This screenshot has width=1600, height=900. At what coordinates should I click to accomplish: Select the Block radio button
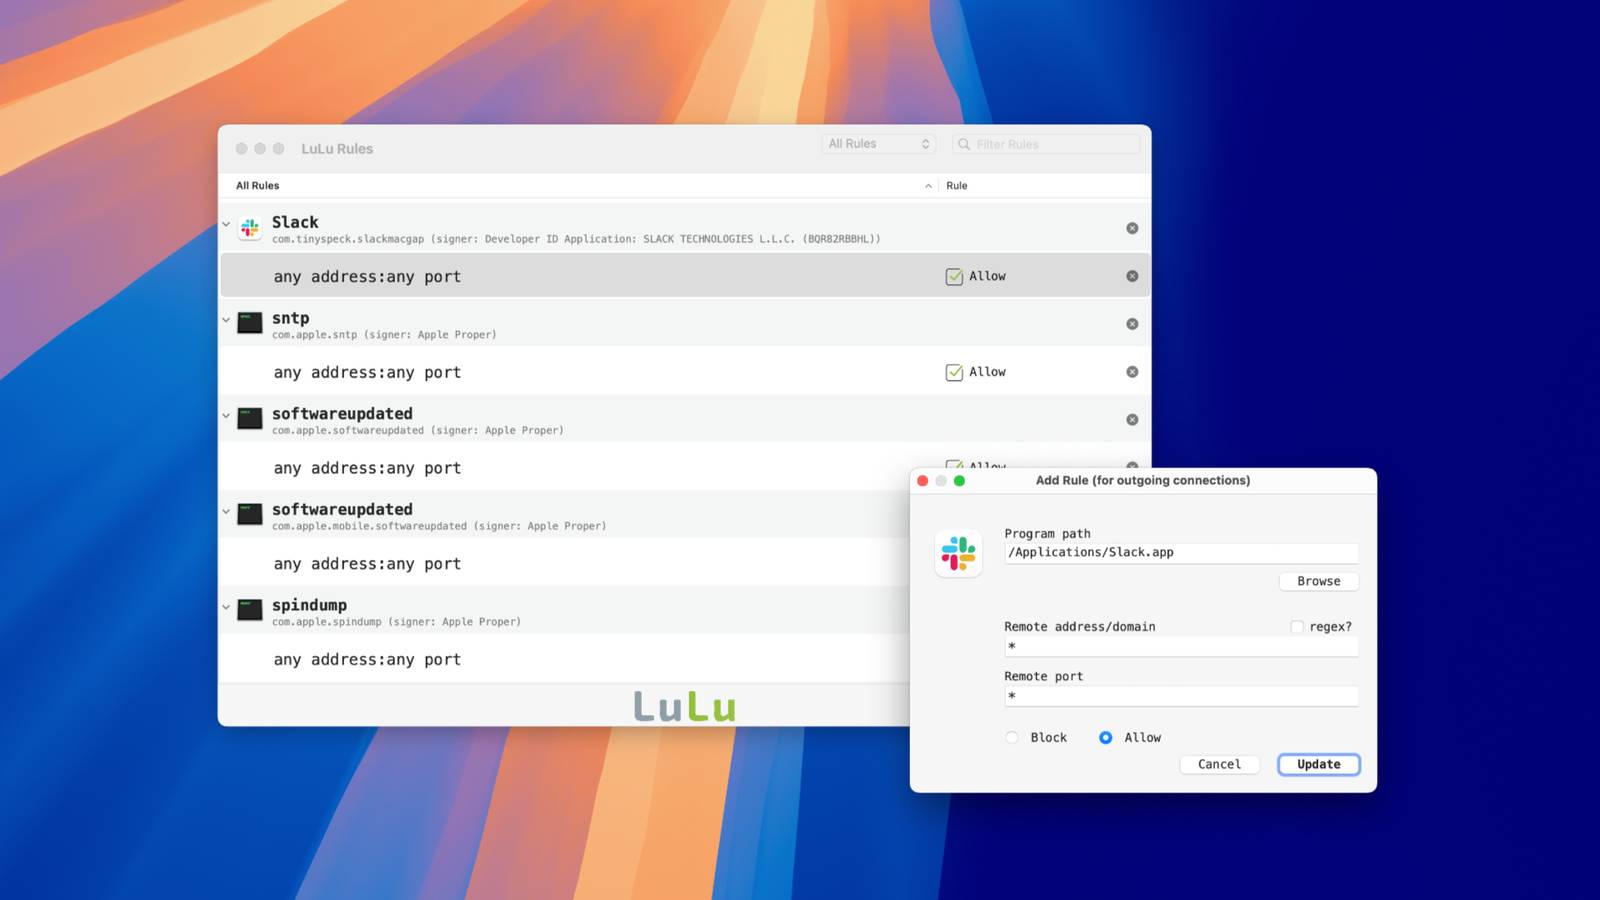(x=1011, y=737)
